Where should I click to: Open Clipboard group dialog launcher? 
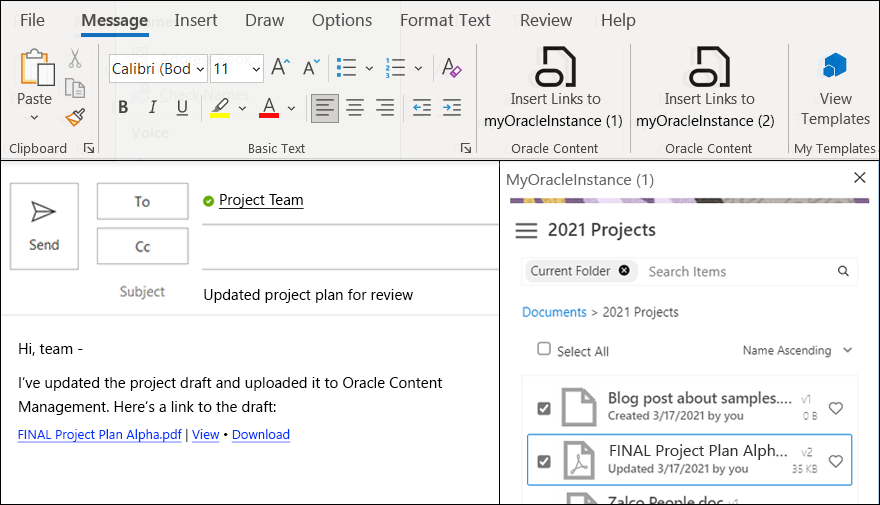89,148
